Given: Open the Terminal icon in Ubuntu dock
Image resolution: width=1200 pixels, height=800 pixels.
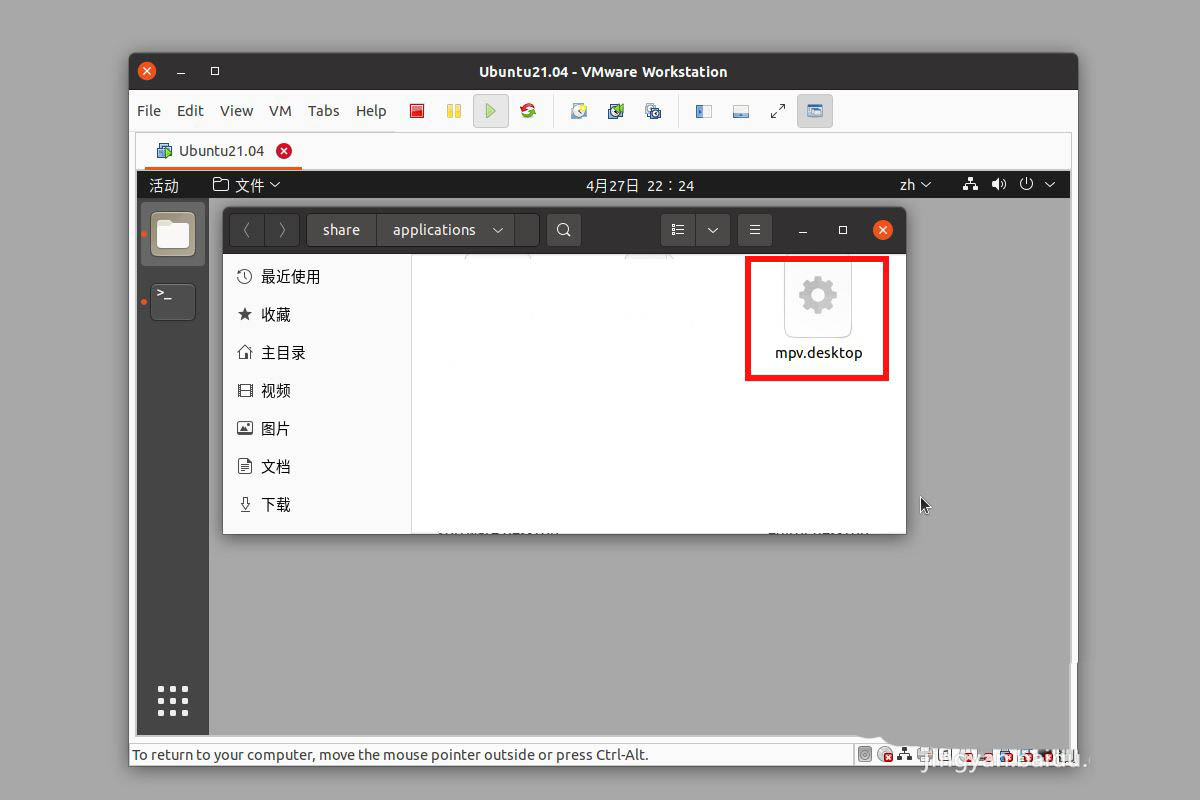Looking at the screenshot, I should click(172, 301).
